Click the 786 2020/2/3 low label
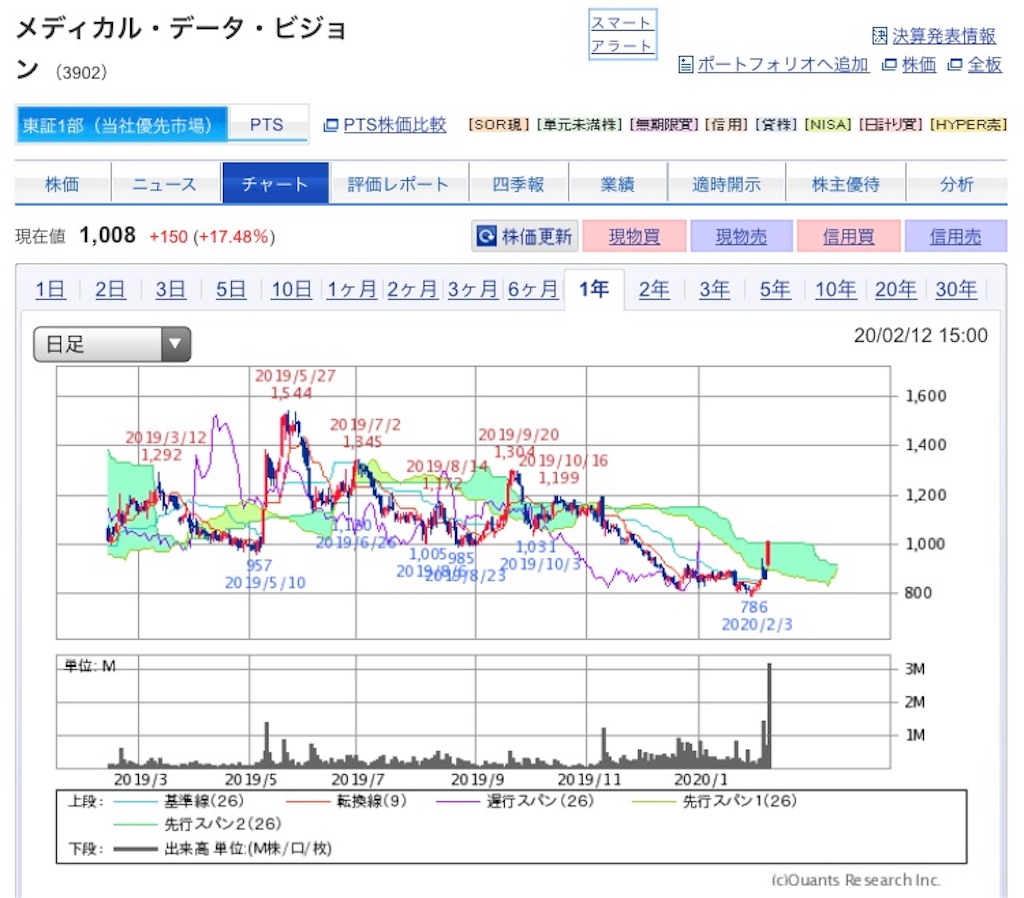Image resolution: width=1024 pixels, height=898 pixels. 756,616
